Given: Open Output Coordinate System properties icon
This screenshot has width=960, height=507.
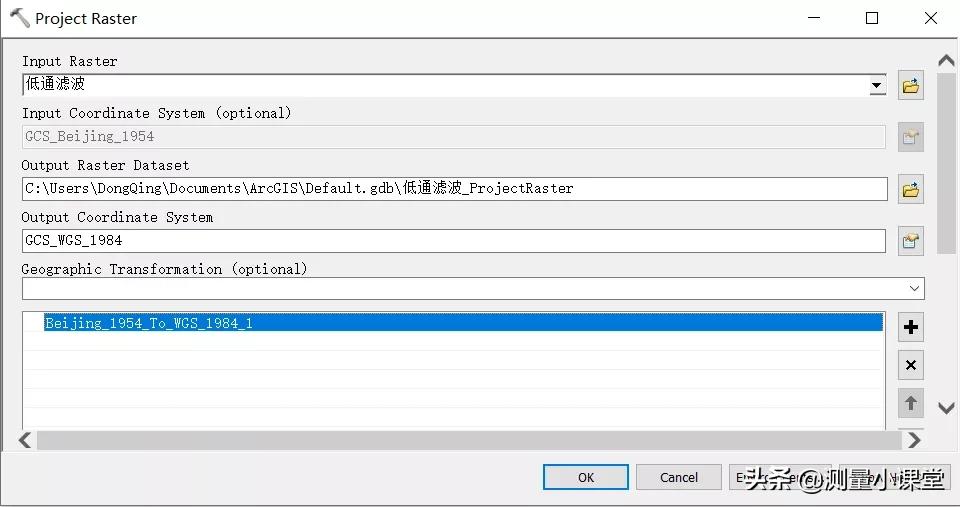Looking at the screenshot, I should tap(910, 241).
